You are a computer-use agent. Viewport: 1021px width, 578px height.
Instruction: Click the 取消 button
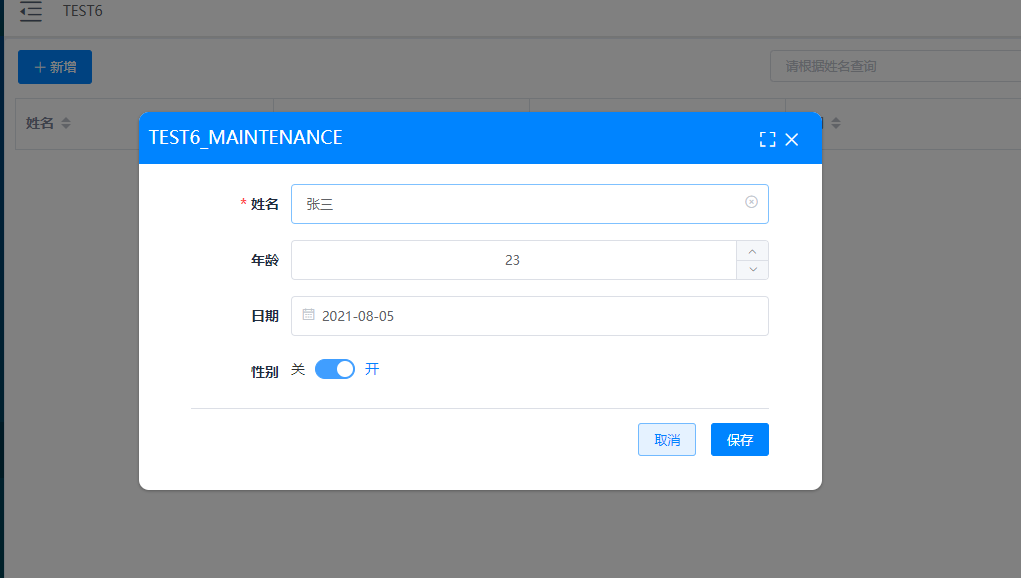[x=667, y=439]
